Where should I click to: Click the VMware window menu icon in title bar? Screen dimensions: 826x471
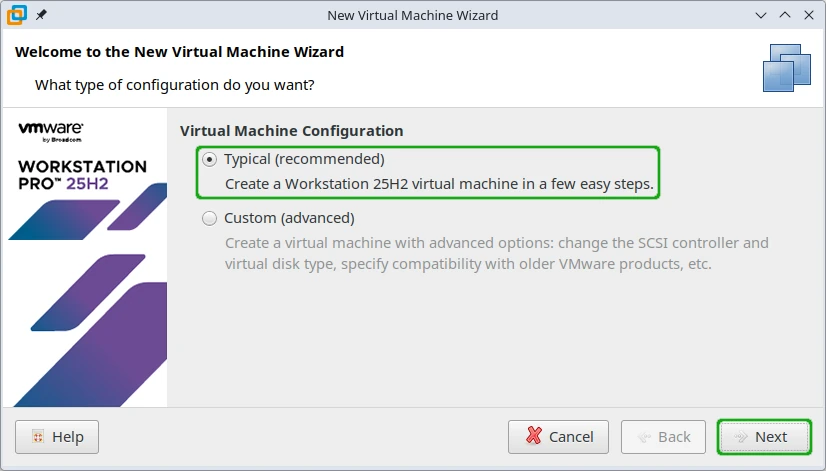(x=16, y=15)
